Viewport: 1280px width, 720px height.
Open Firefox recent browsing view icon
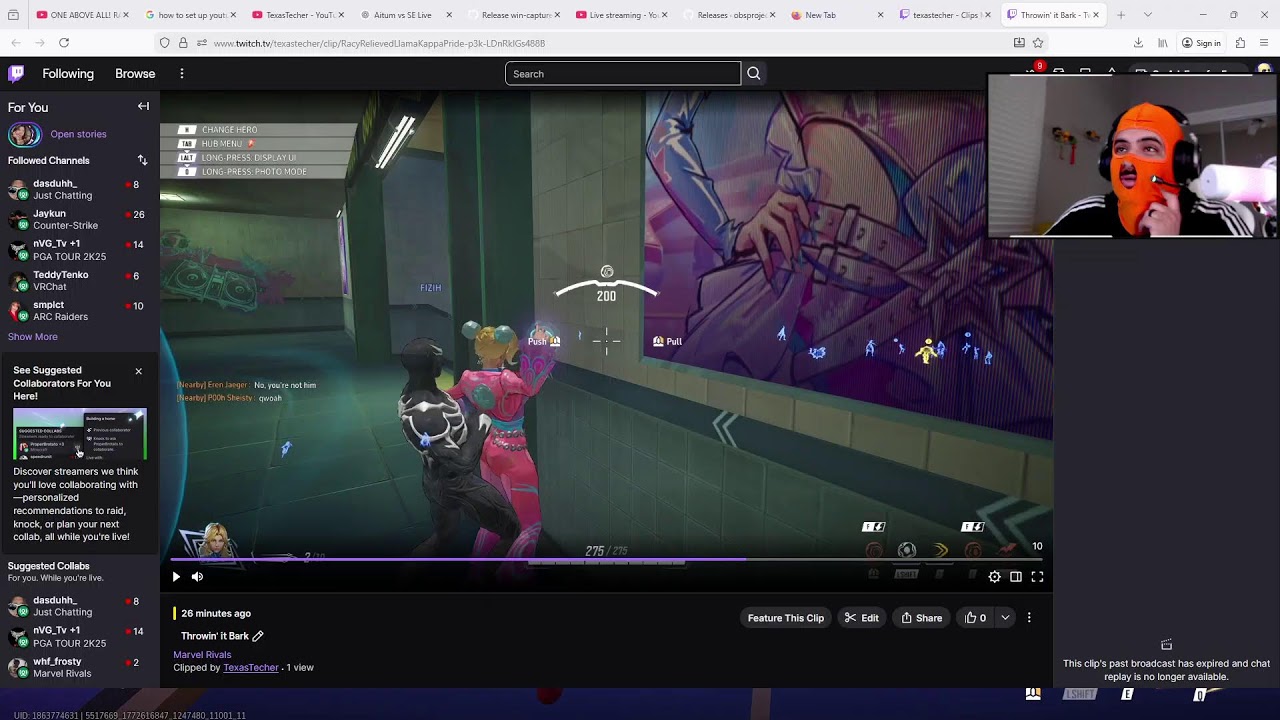[14, 15]
